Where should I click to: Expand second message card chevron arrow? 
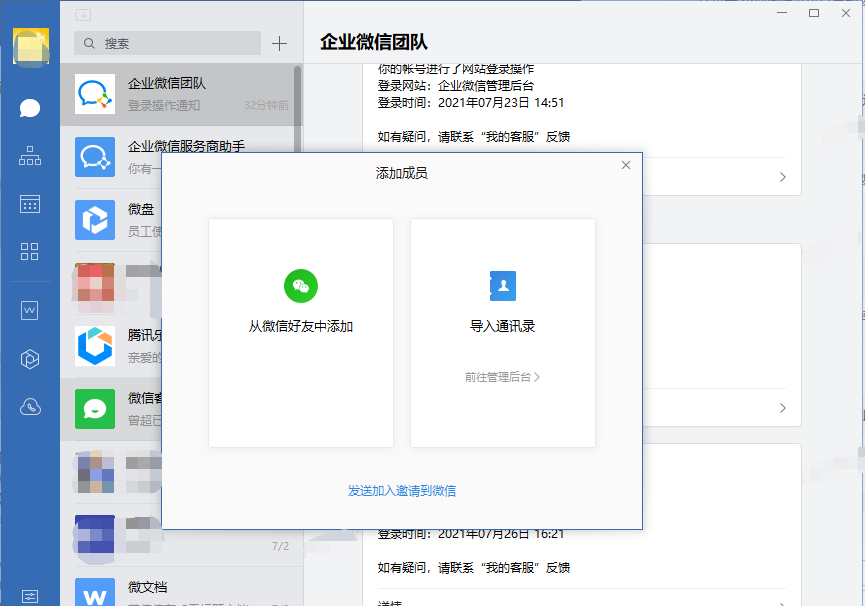(782, 408)
